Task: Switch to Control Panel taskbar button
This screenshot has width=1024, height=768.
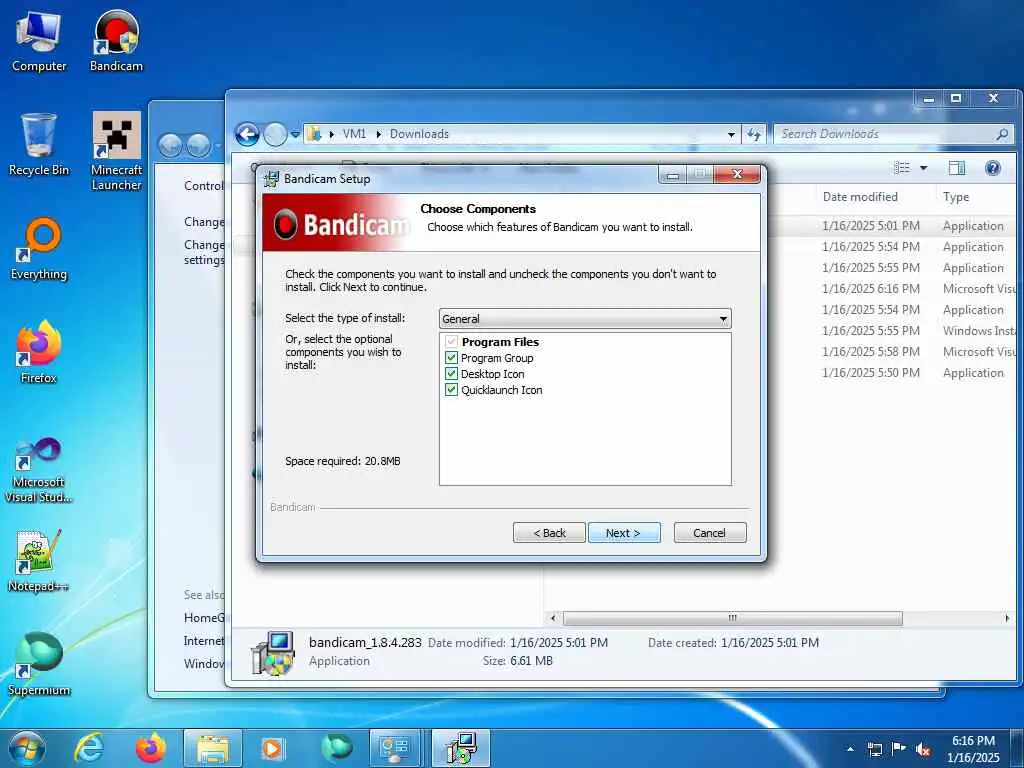Action: (394, 748)
